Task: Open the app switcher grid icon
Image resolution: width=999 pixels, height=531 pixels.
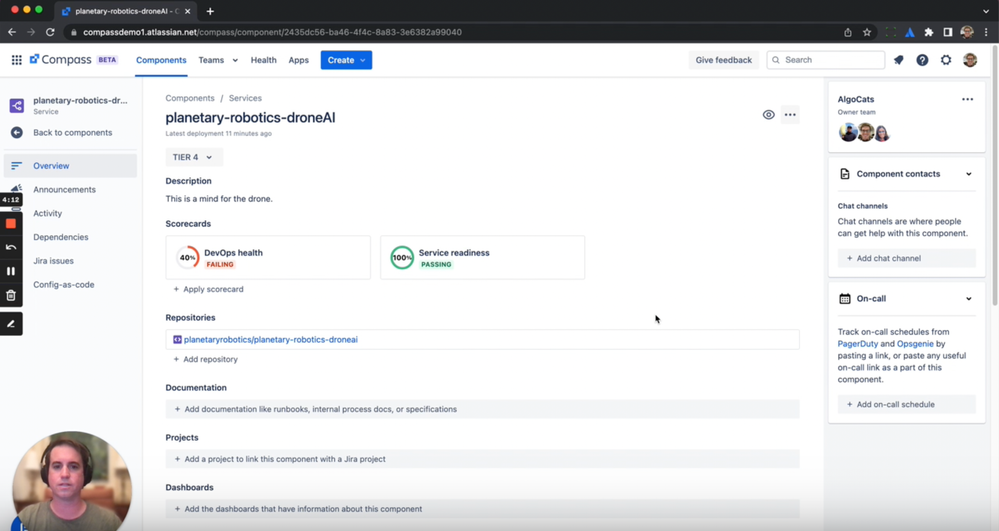Action: click(x=17, y=60)
